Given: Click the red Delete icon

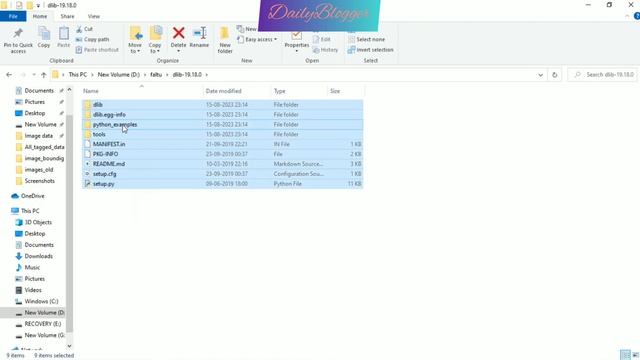Looking at the screenshot, I should (178, 33).
